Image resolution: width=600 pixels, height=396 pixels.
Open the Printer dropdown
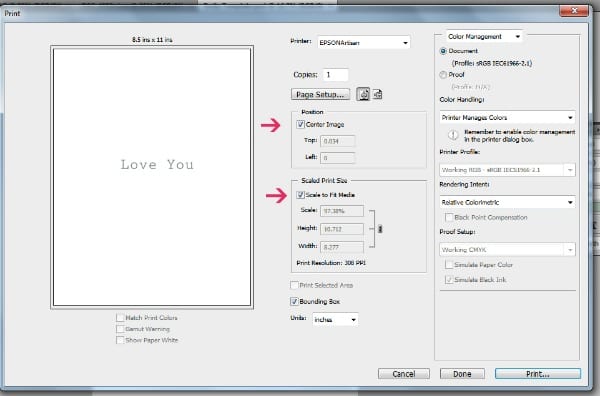(x=364, y=42)
